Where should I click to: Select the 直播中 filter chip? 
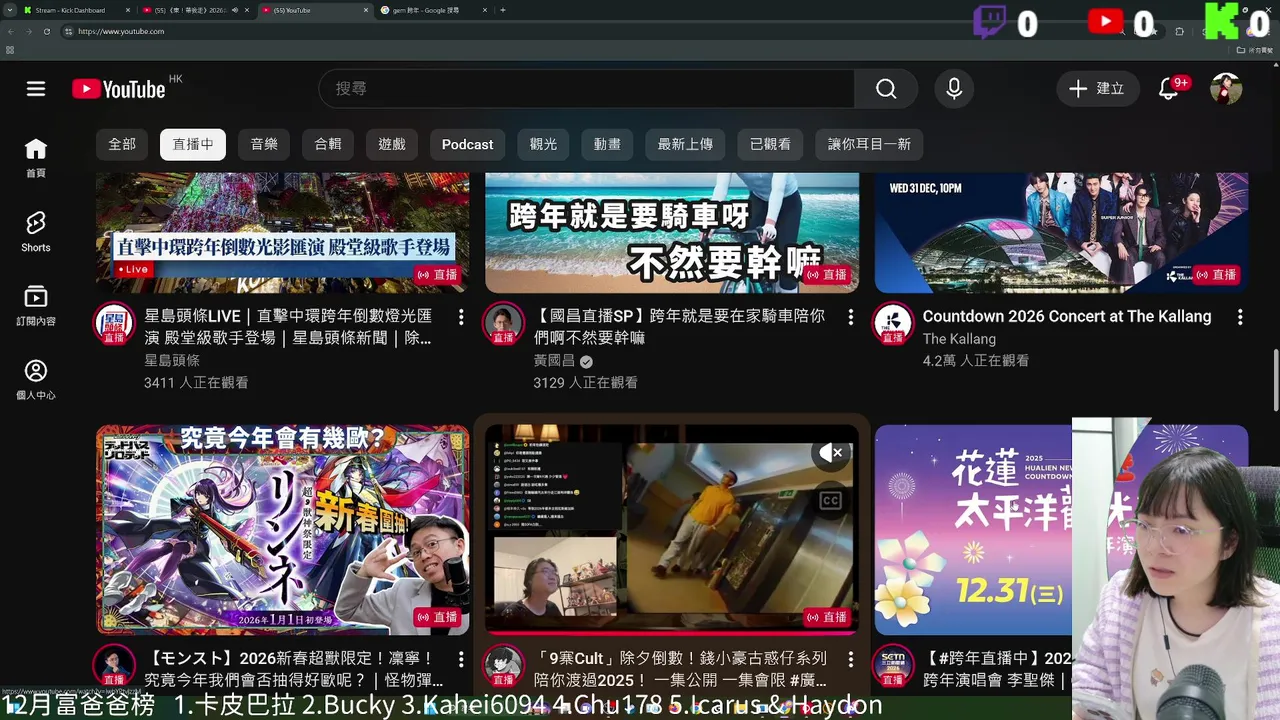point(193,144)
